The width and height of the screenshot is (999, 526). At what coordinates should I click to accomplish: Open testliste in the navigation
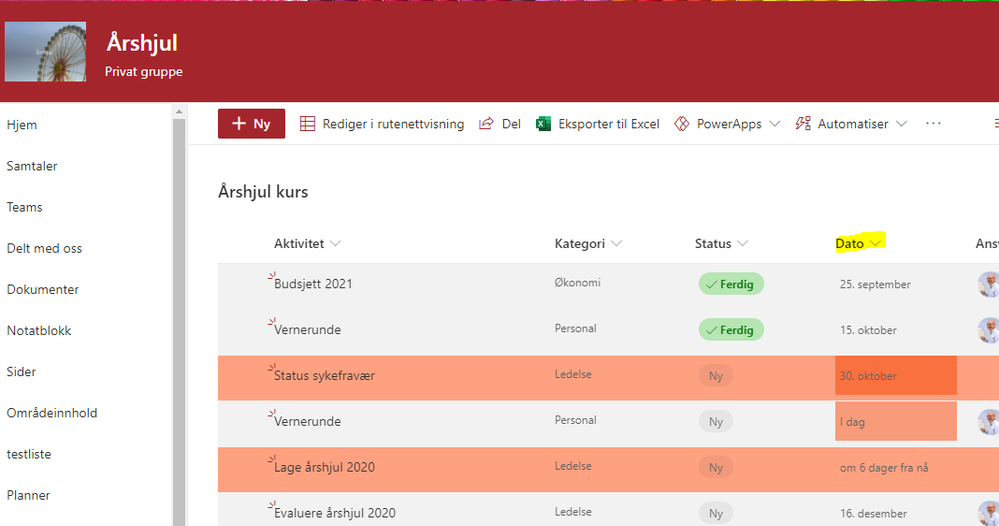coord(29,454)
